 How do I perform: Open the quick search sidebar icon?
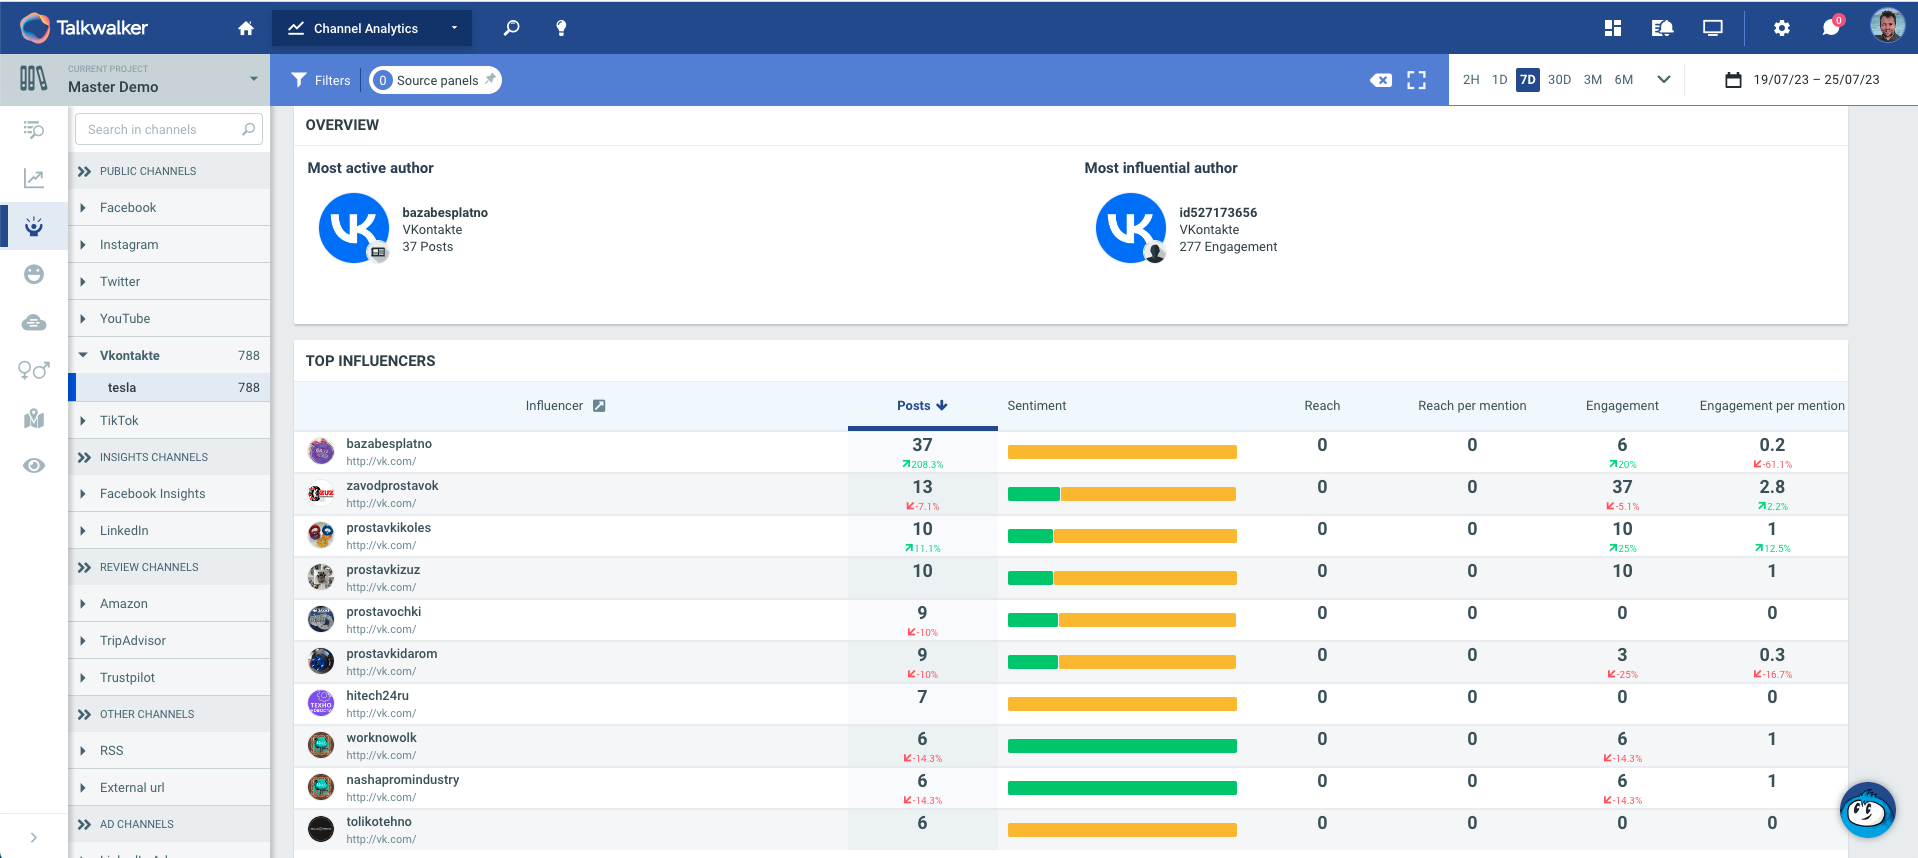(x=34, y=130)
